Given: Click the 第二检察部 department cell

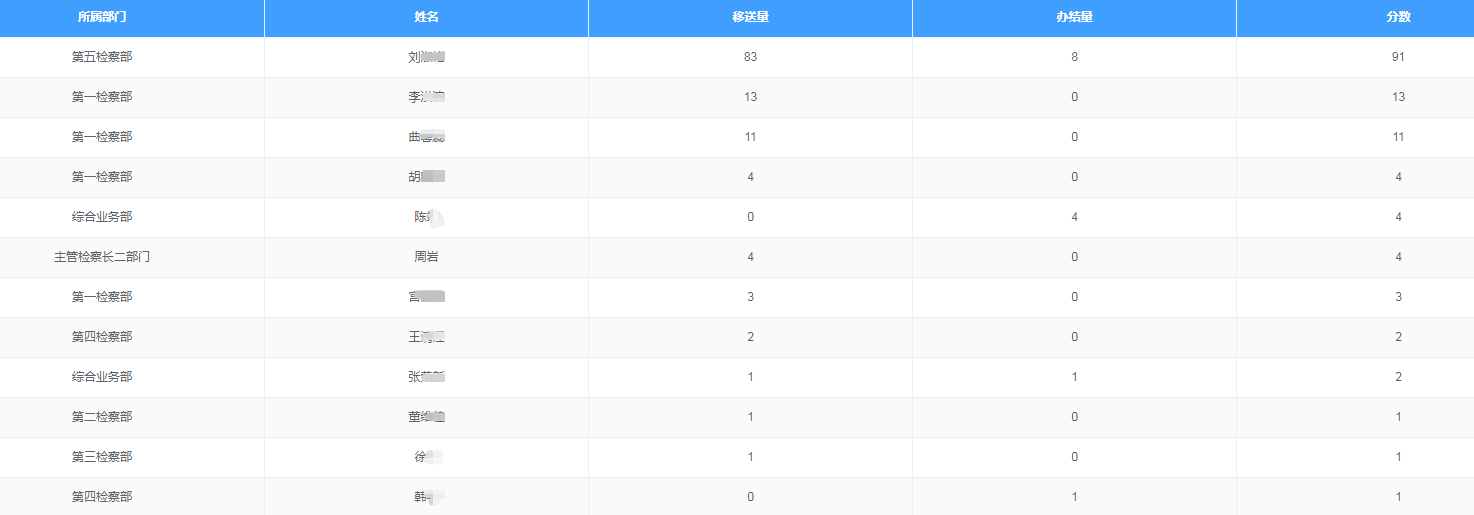Looking at the screenshot, I should 102,417.
